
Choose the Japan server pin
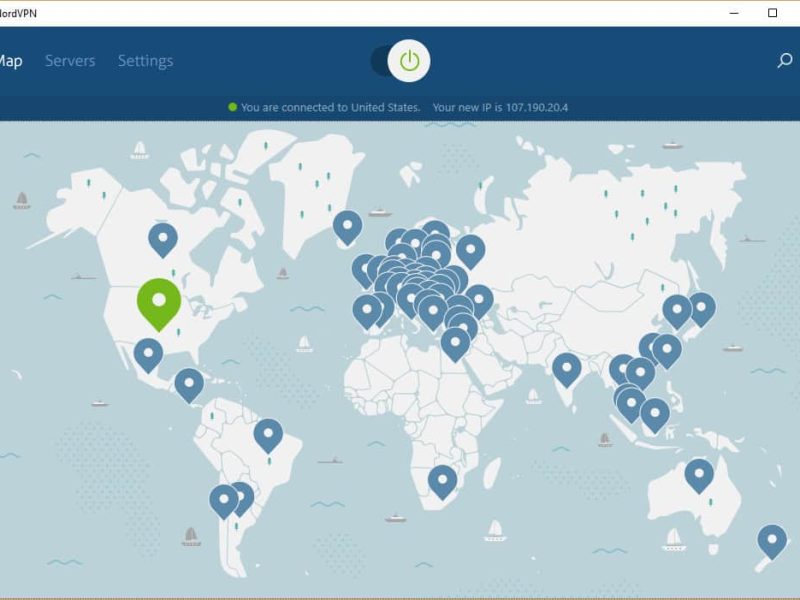[x=702, y=310]
